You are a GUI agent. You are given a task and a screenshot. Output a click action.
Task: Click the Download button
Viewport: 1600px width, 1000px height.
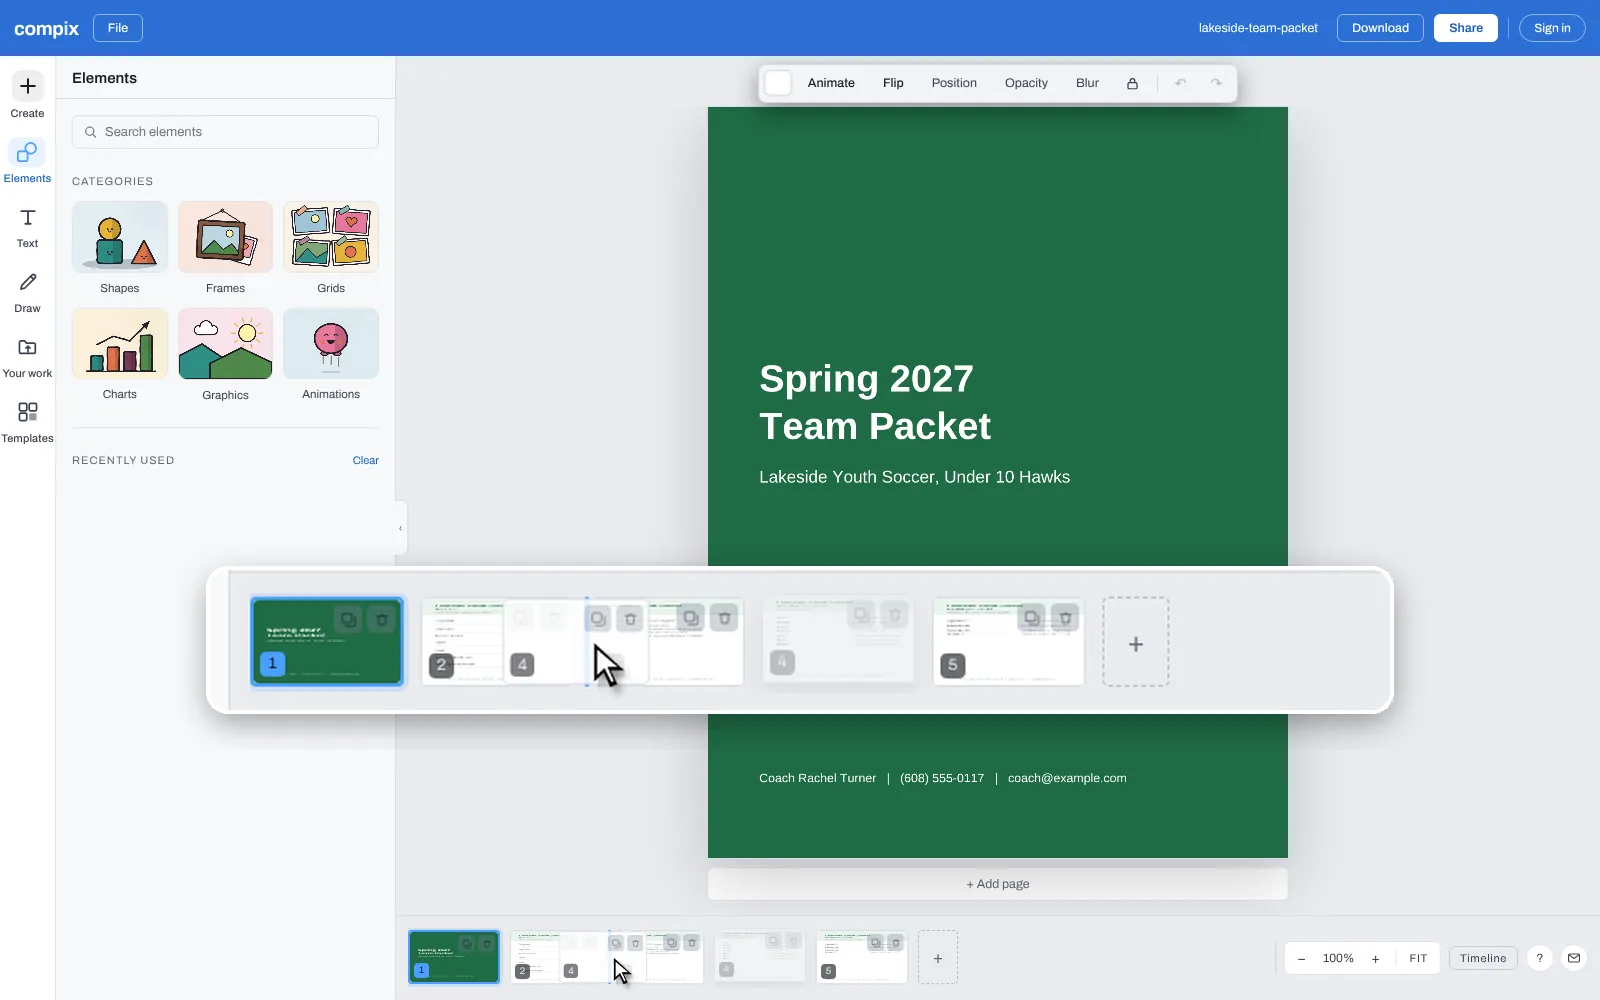point(1380,28)
